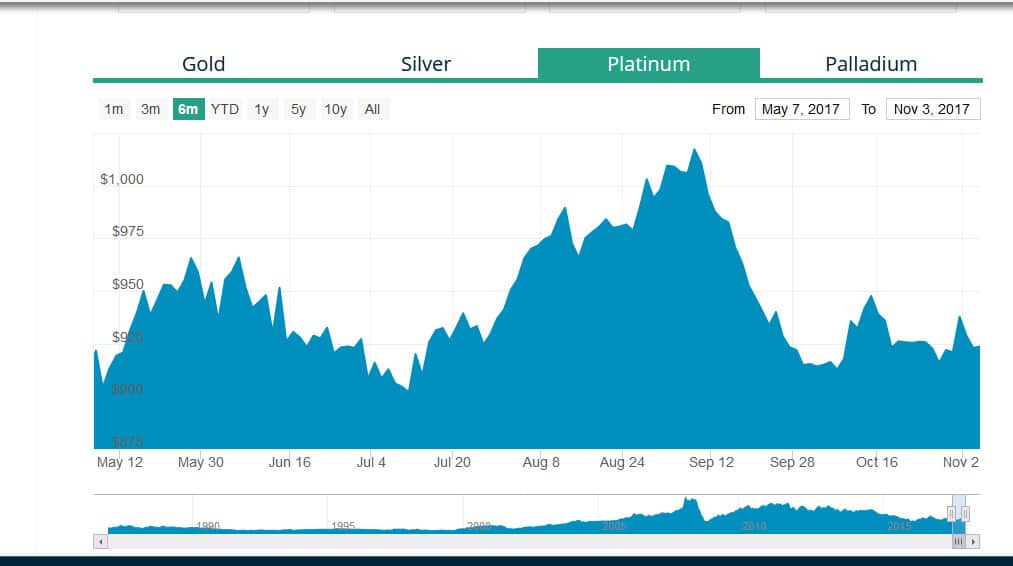Click the left navigator range handle
Image resolution: width=1013 pixels, height=566 pixels.
click(x=952, y=514)
